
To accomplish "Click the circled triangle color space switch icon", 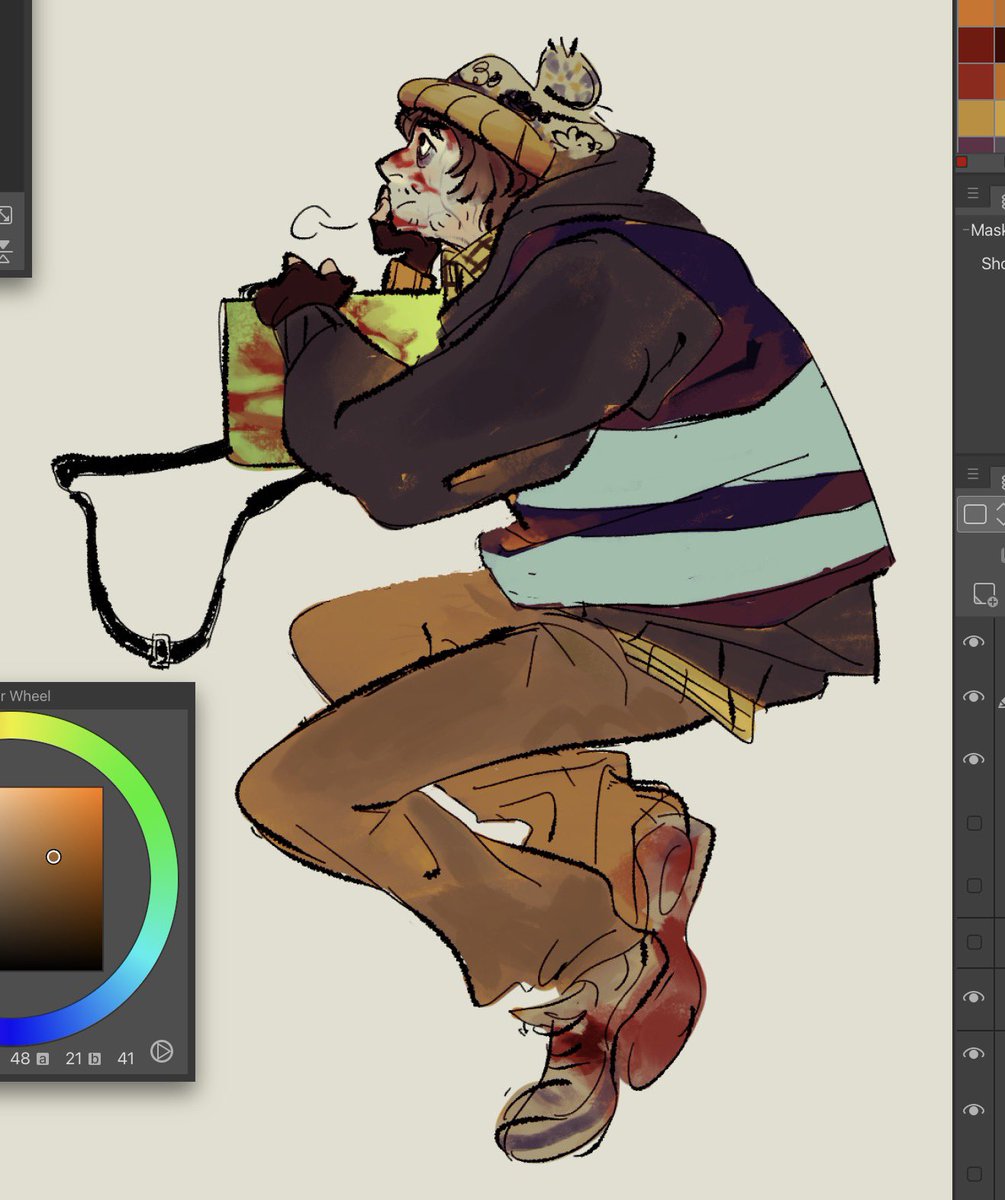I will pos(162,1052).
